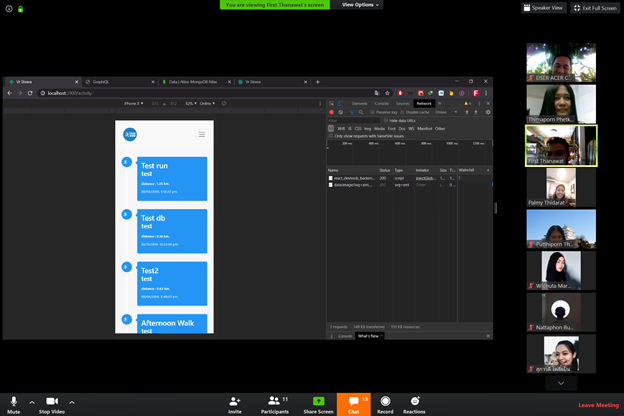Expand the View Options dropdown
The height and width of the screenshot is (416, 624).
click(x=360, y=5)
